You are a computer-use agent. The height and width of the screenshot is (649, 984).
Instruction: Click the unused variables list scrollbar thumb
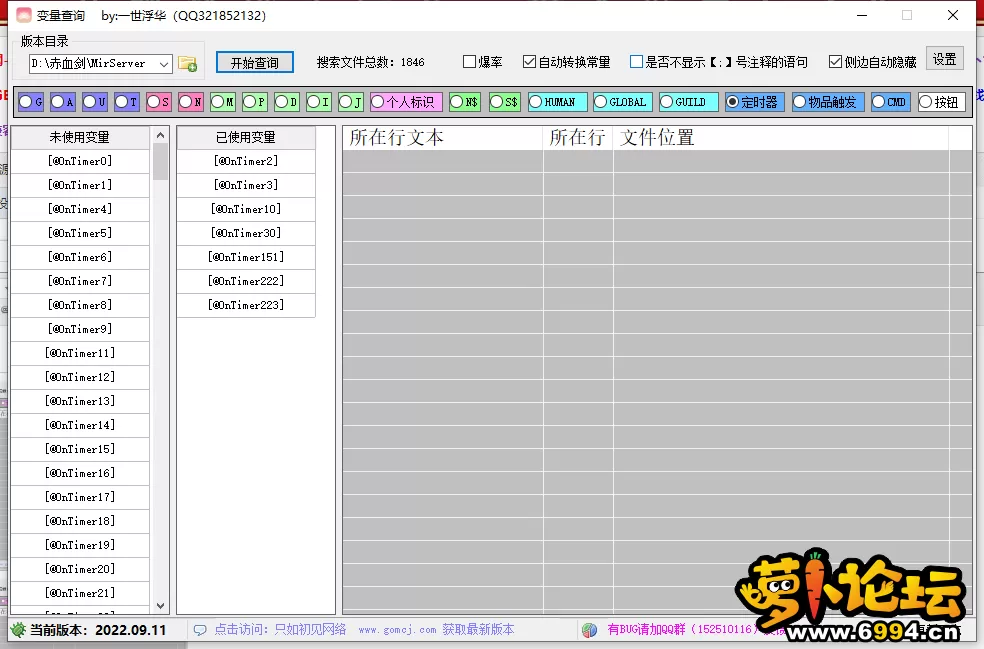point(160,161)
